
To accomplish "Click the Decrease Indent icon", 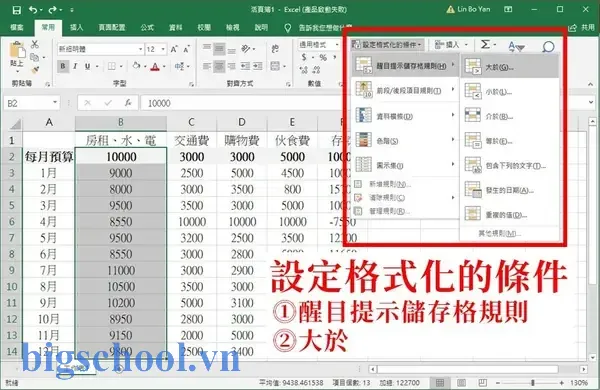I will click(245, 66).
